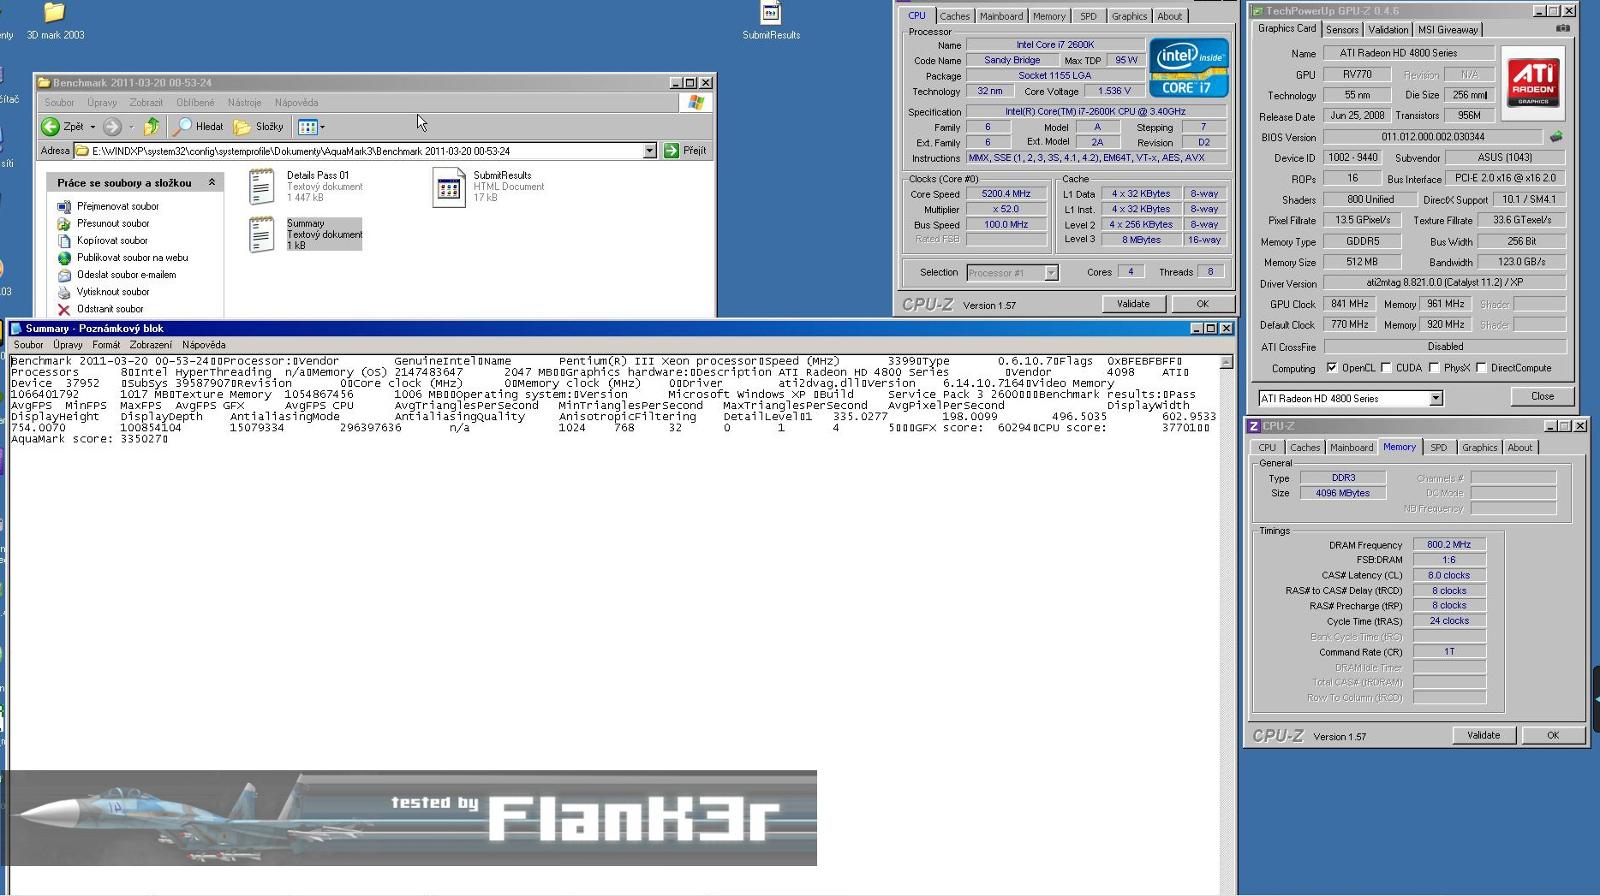This screenshot has height=896, width=1600.
Task: Open Graphics tab in top CPU-Z window
Action: [1129, 16]
